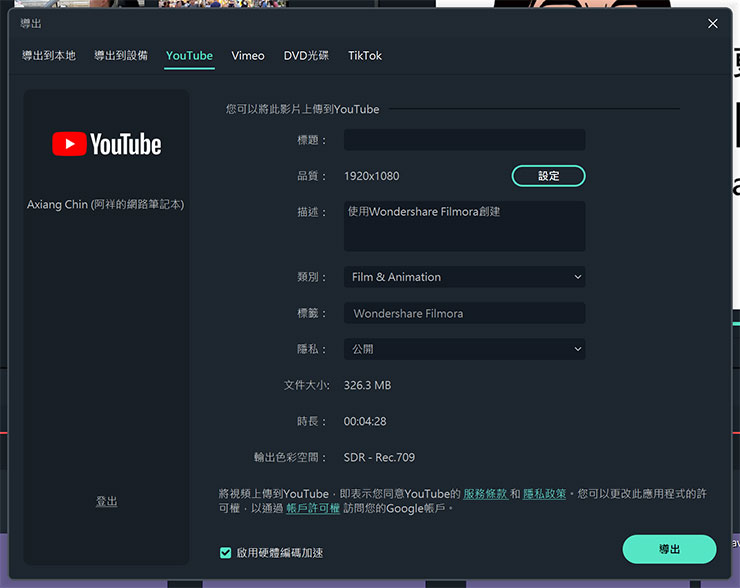Viewport: 740px width, 588px height.
Task: Click the 標籤 Wondershare Filmora tags field
Action: point(464,313)
